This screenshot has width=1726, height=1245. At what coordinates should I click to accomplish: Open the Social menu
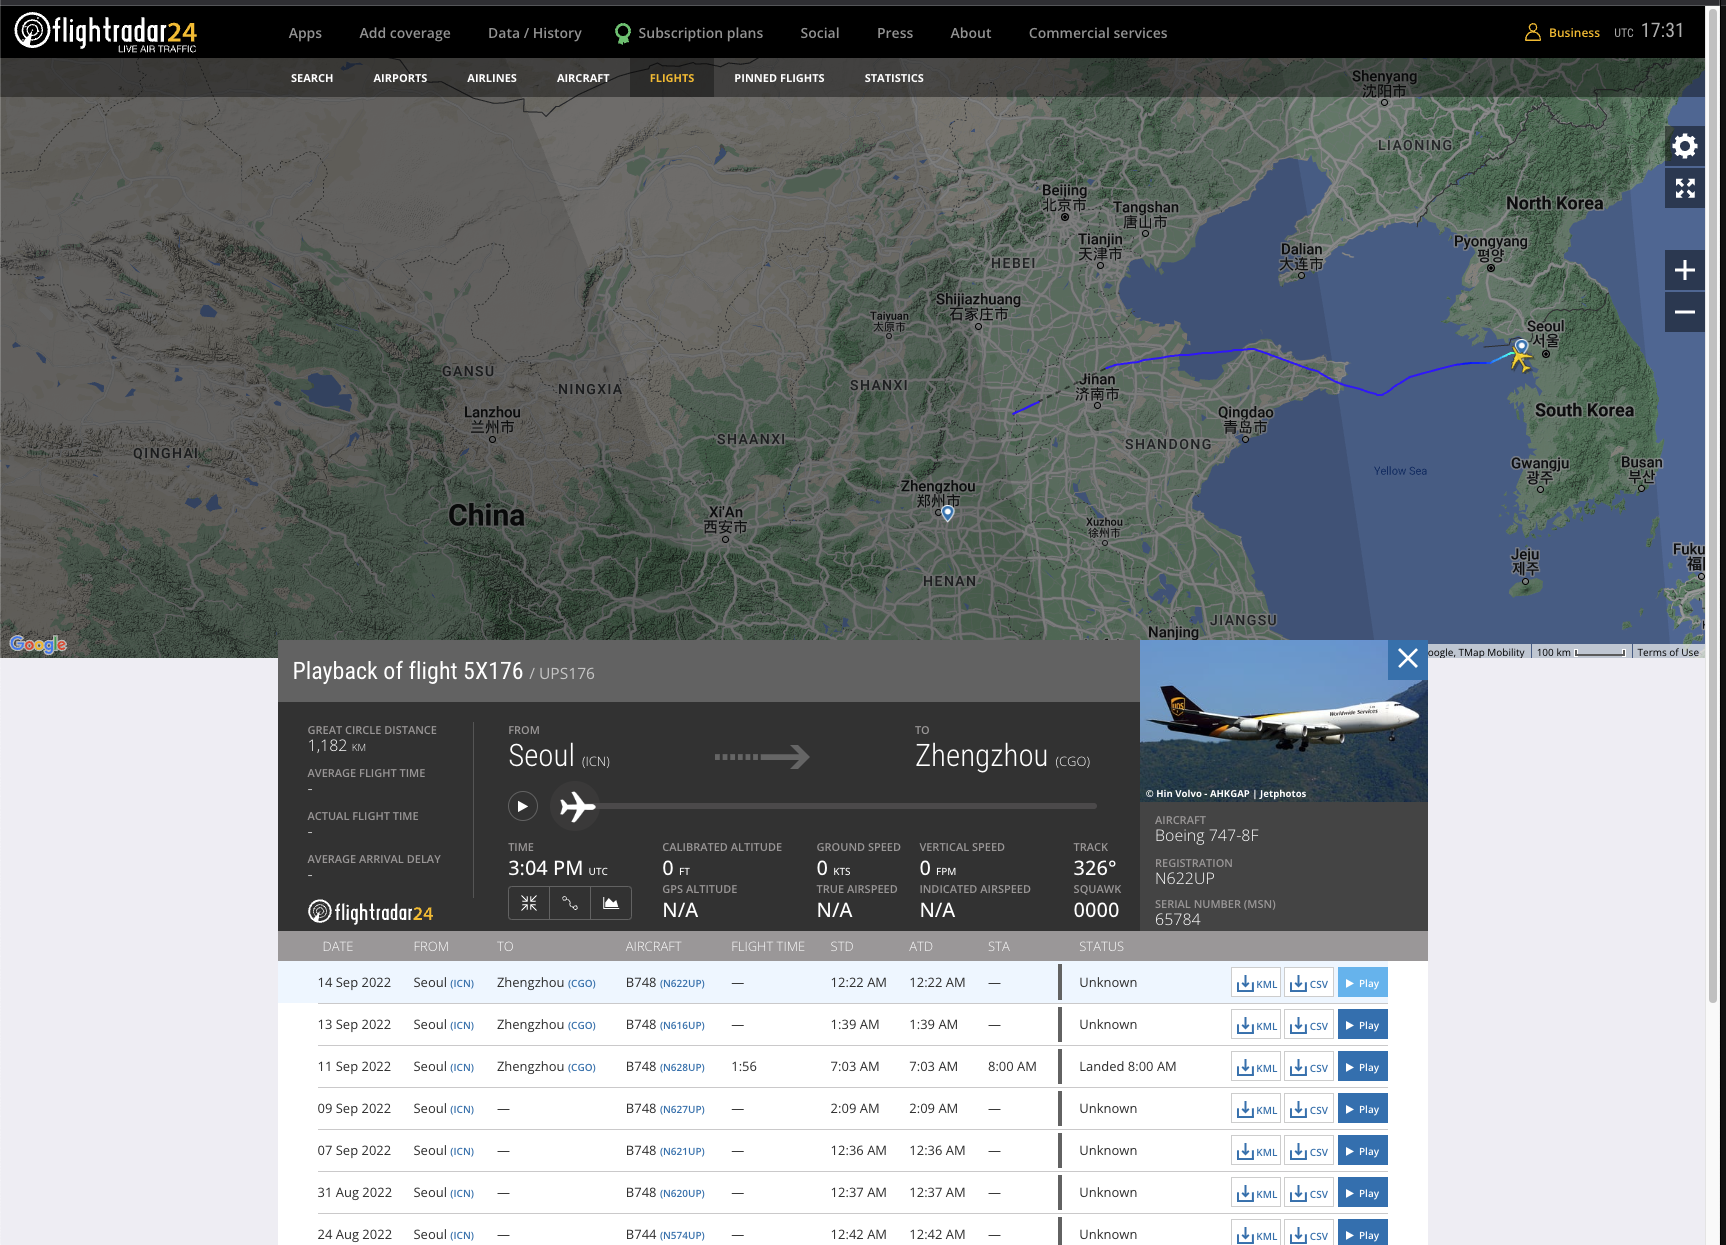click(820, 33)
